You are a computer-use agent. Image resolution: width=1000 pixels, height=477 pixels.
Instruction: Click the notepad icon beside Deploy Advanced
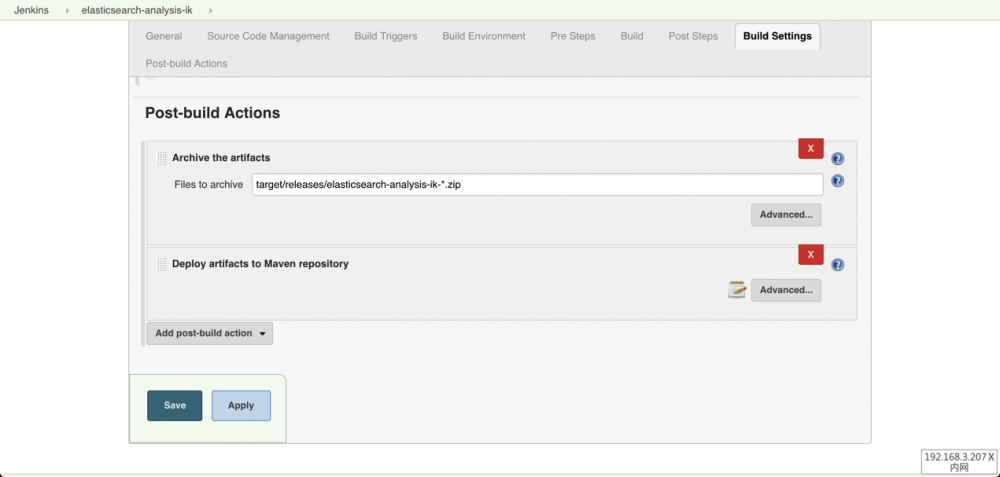coord(737,290)
